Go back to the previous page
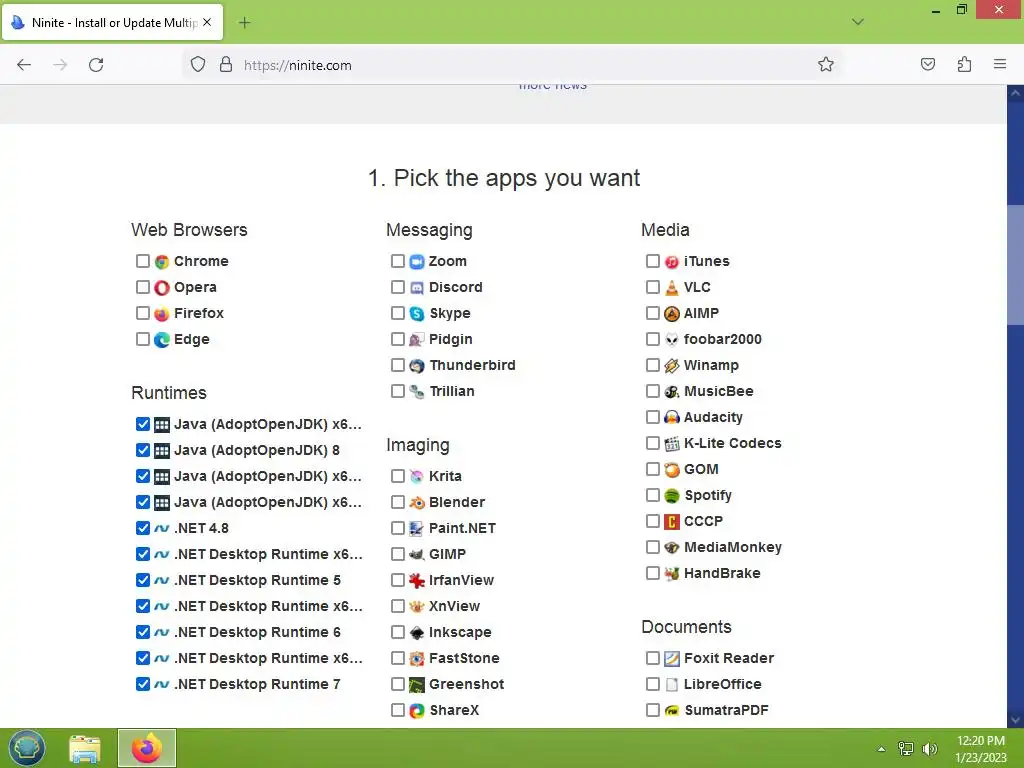This screenshot has height=768, width=1024. [24, 65]
